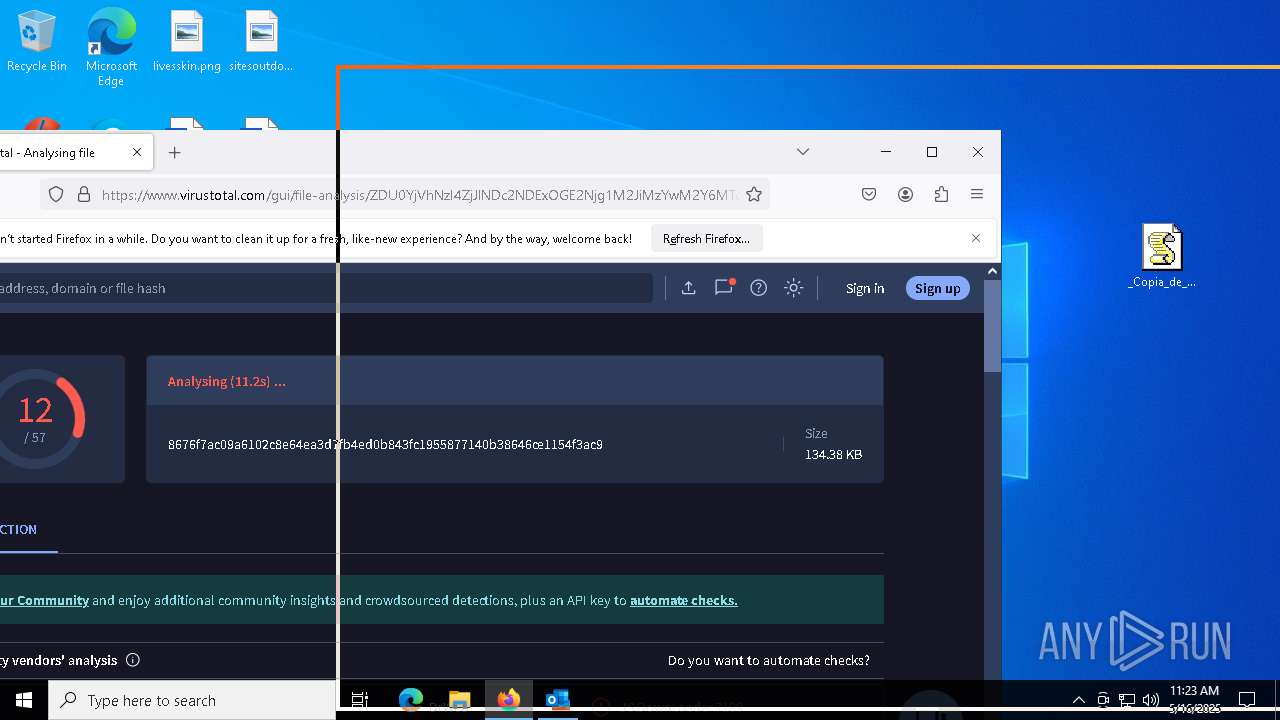Close the VirusTotal Analysing file tab
The width and height of the screenshot is (1280, 720).
[137, 152]
